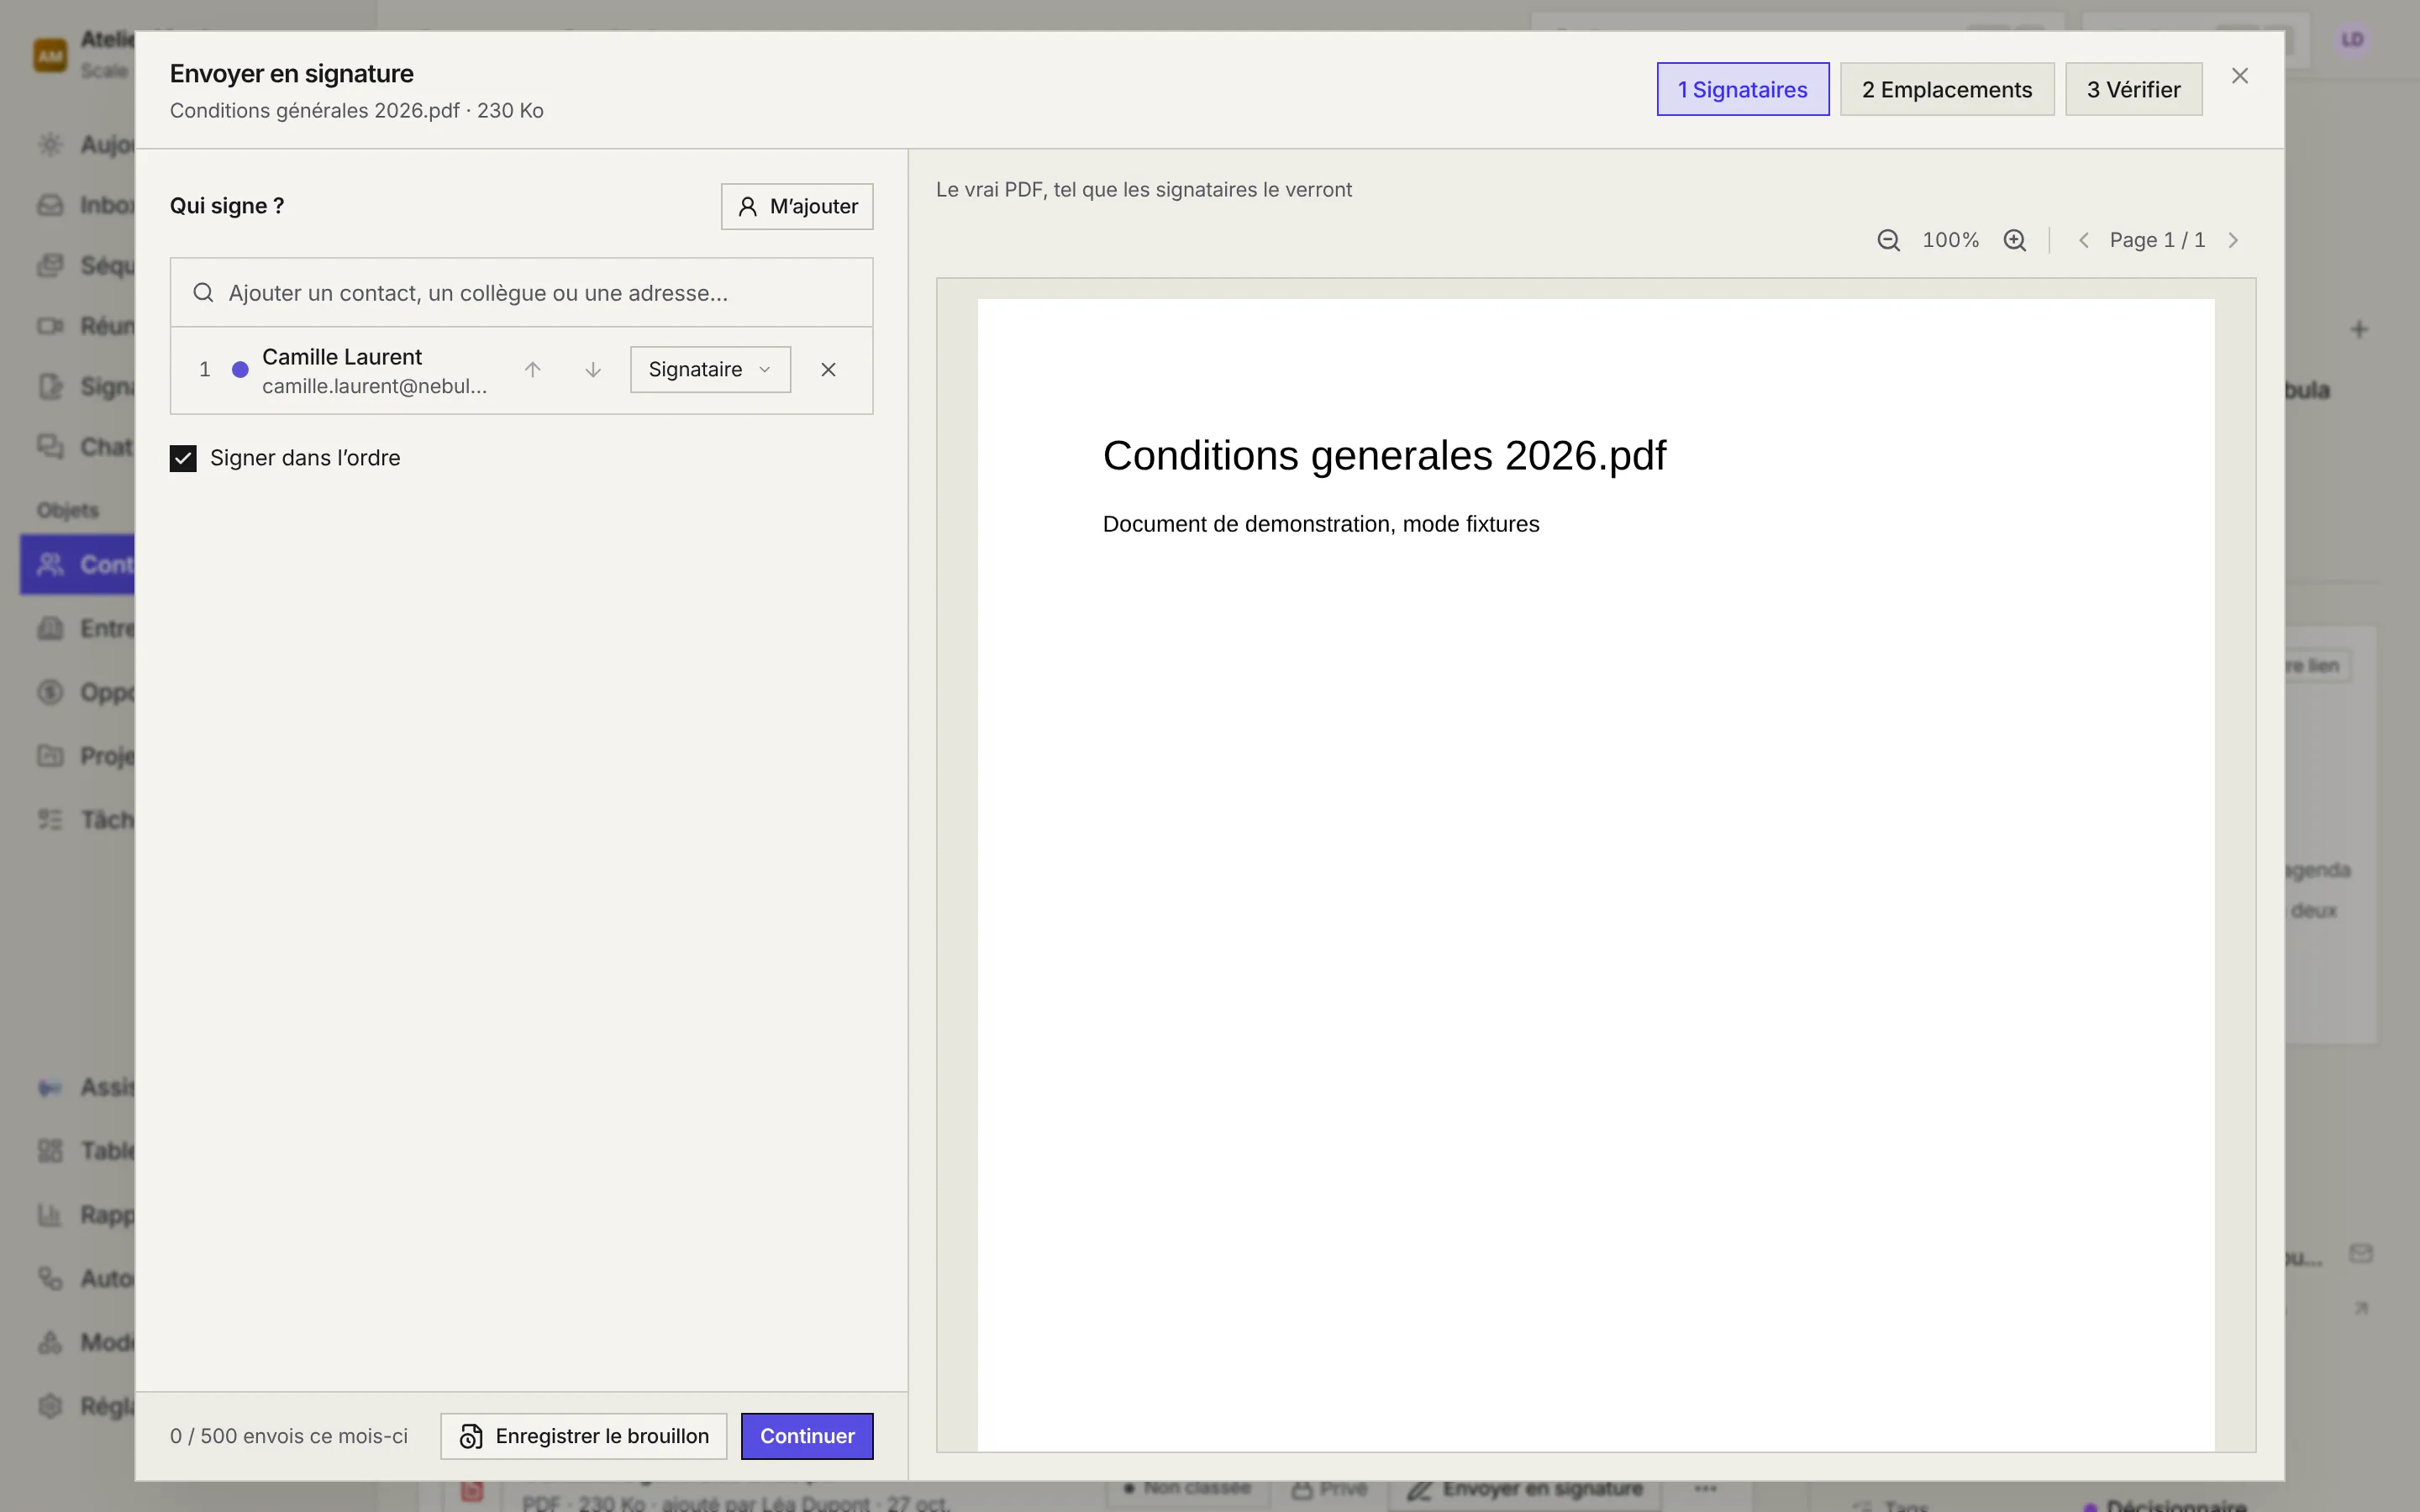Click Camille Laurent's purple color dot
The height and width of the screenshot is (1512, 2420).
[x=240, y=370]
